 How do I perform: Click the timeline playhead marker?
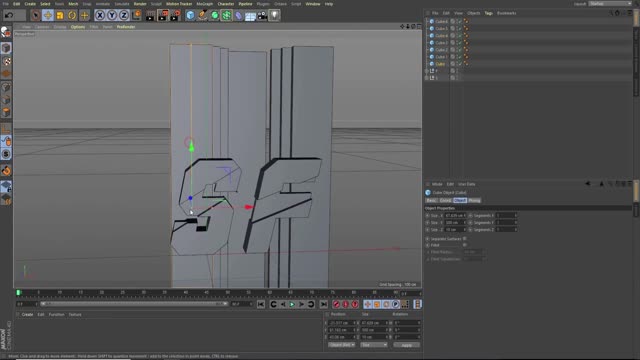18,293
